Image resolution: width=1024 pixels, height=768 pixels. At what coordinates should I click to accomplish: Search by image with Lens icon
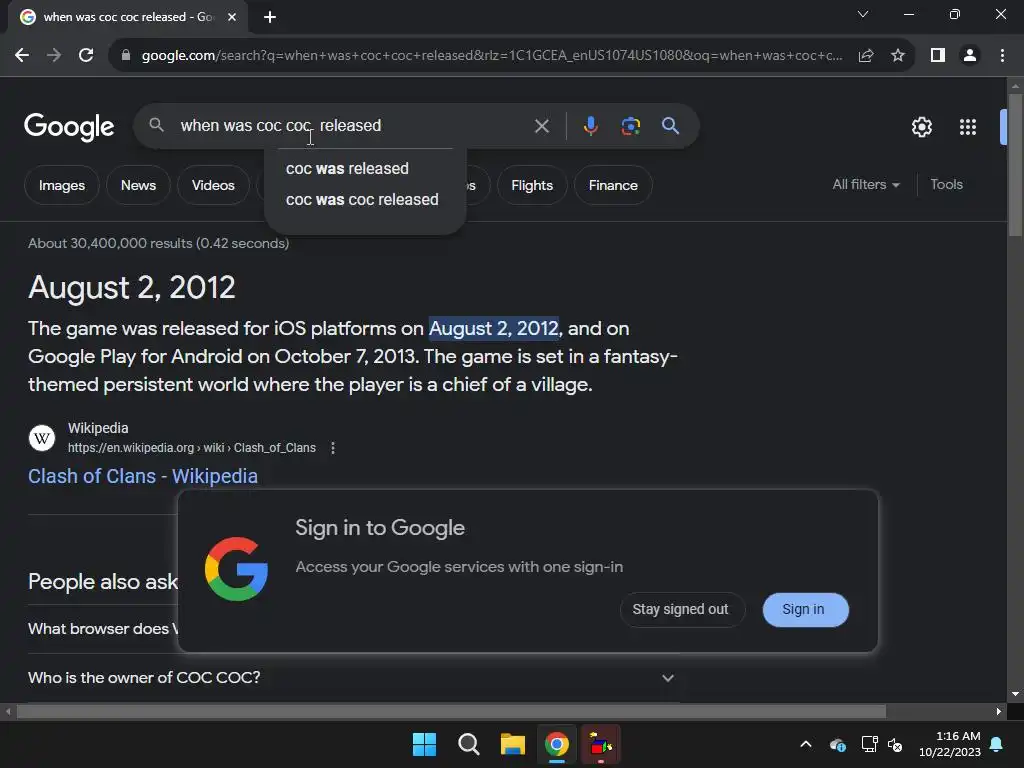(630, 126)
